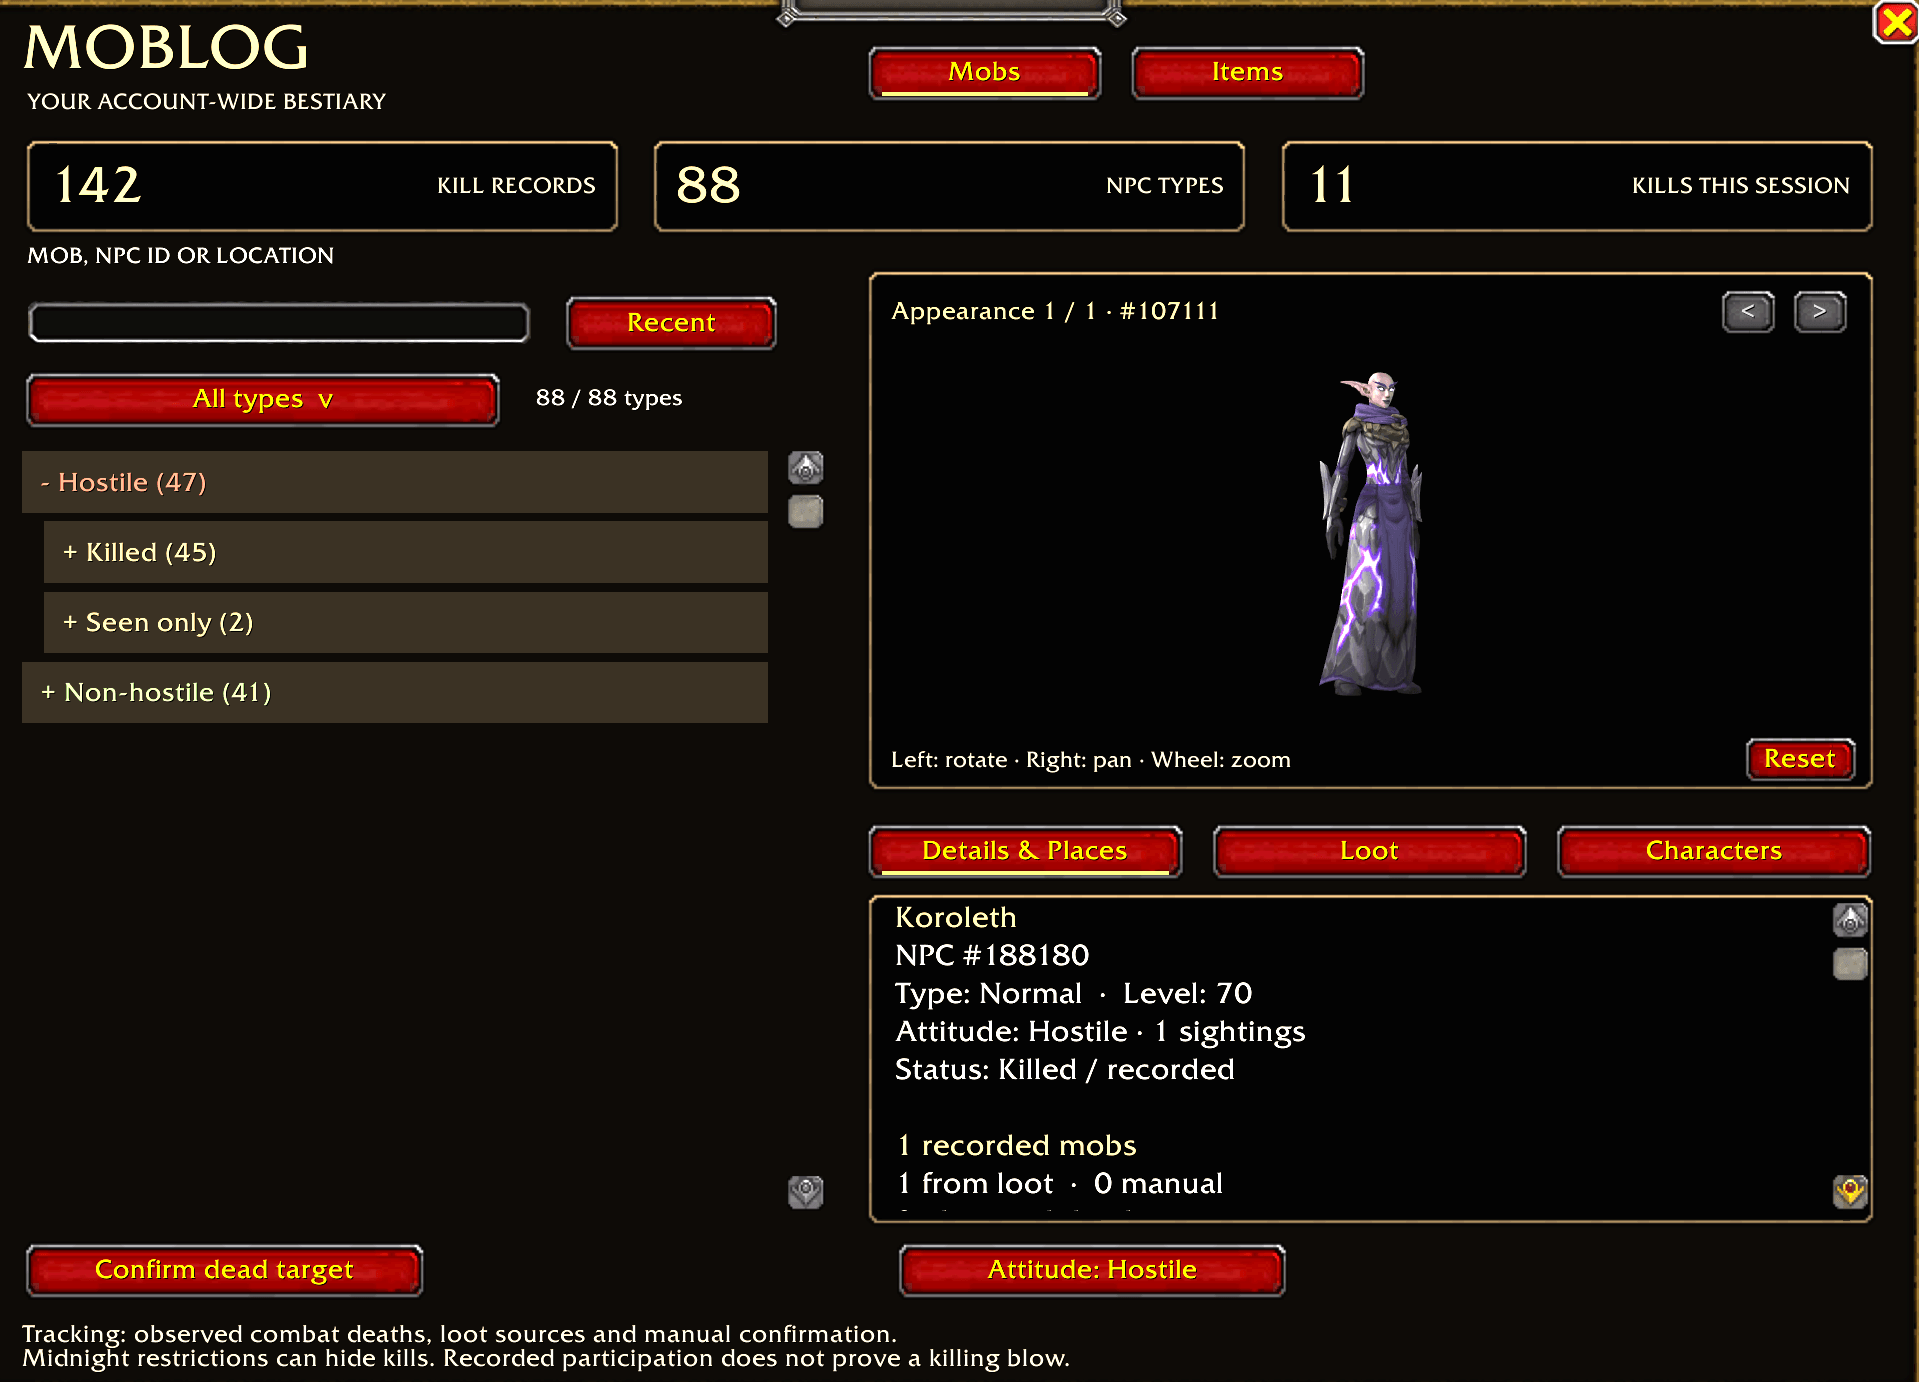Switch to the Items tab
Viewport: 1919px width, 1382px height.
[1247, 72]
